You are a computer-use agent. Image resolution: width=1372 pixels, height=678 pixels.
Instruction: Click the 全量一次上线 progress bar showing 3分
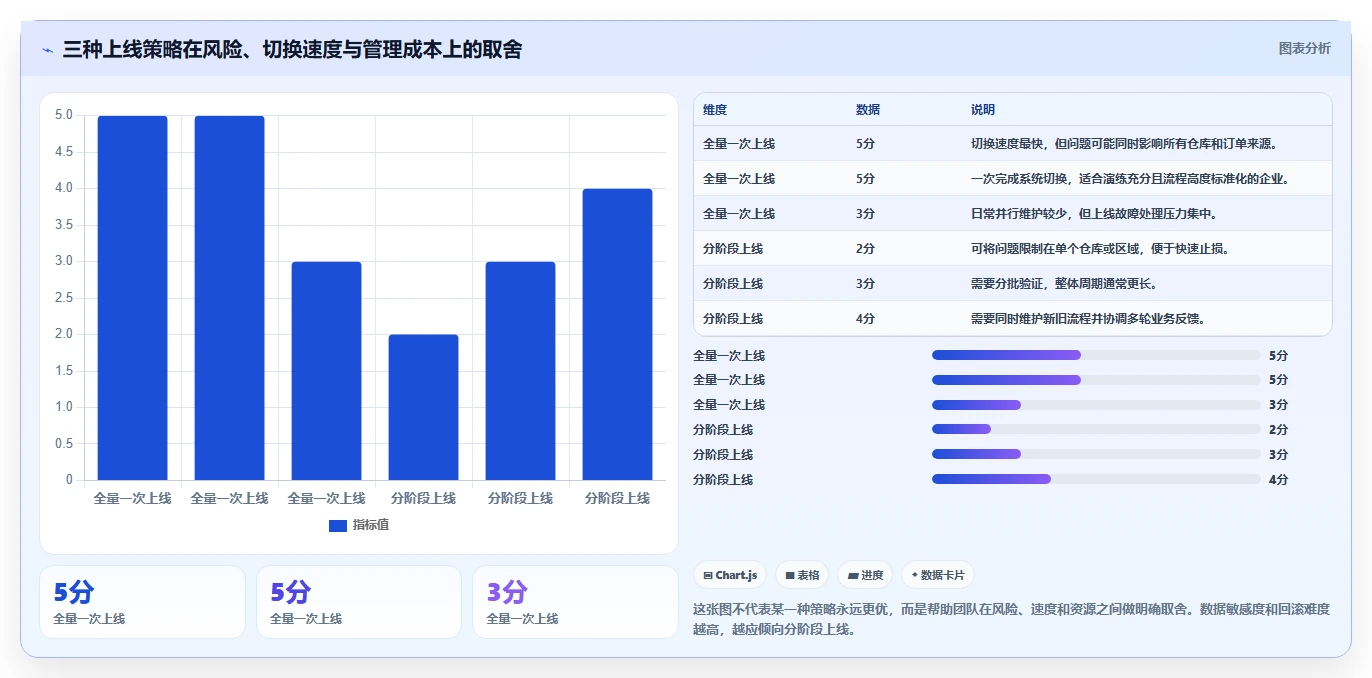1096,405
